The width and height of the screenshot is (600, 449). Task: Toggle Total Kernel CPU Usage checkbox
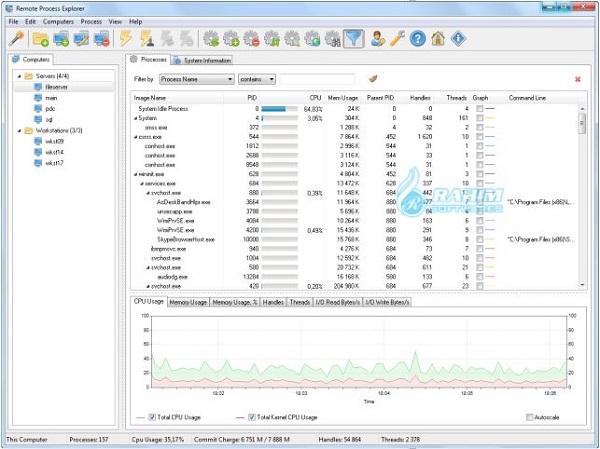point(252,417)
